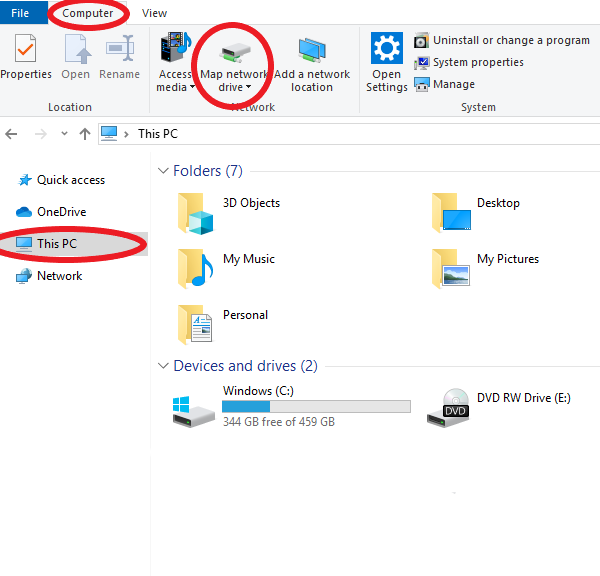Open the Map network drive dropdown arrow
Image resolution: width=600 pixels, height=576 pixels.
(248, 88)
